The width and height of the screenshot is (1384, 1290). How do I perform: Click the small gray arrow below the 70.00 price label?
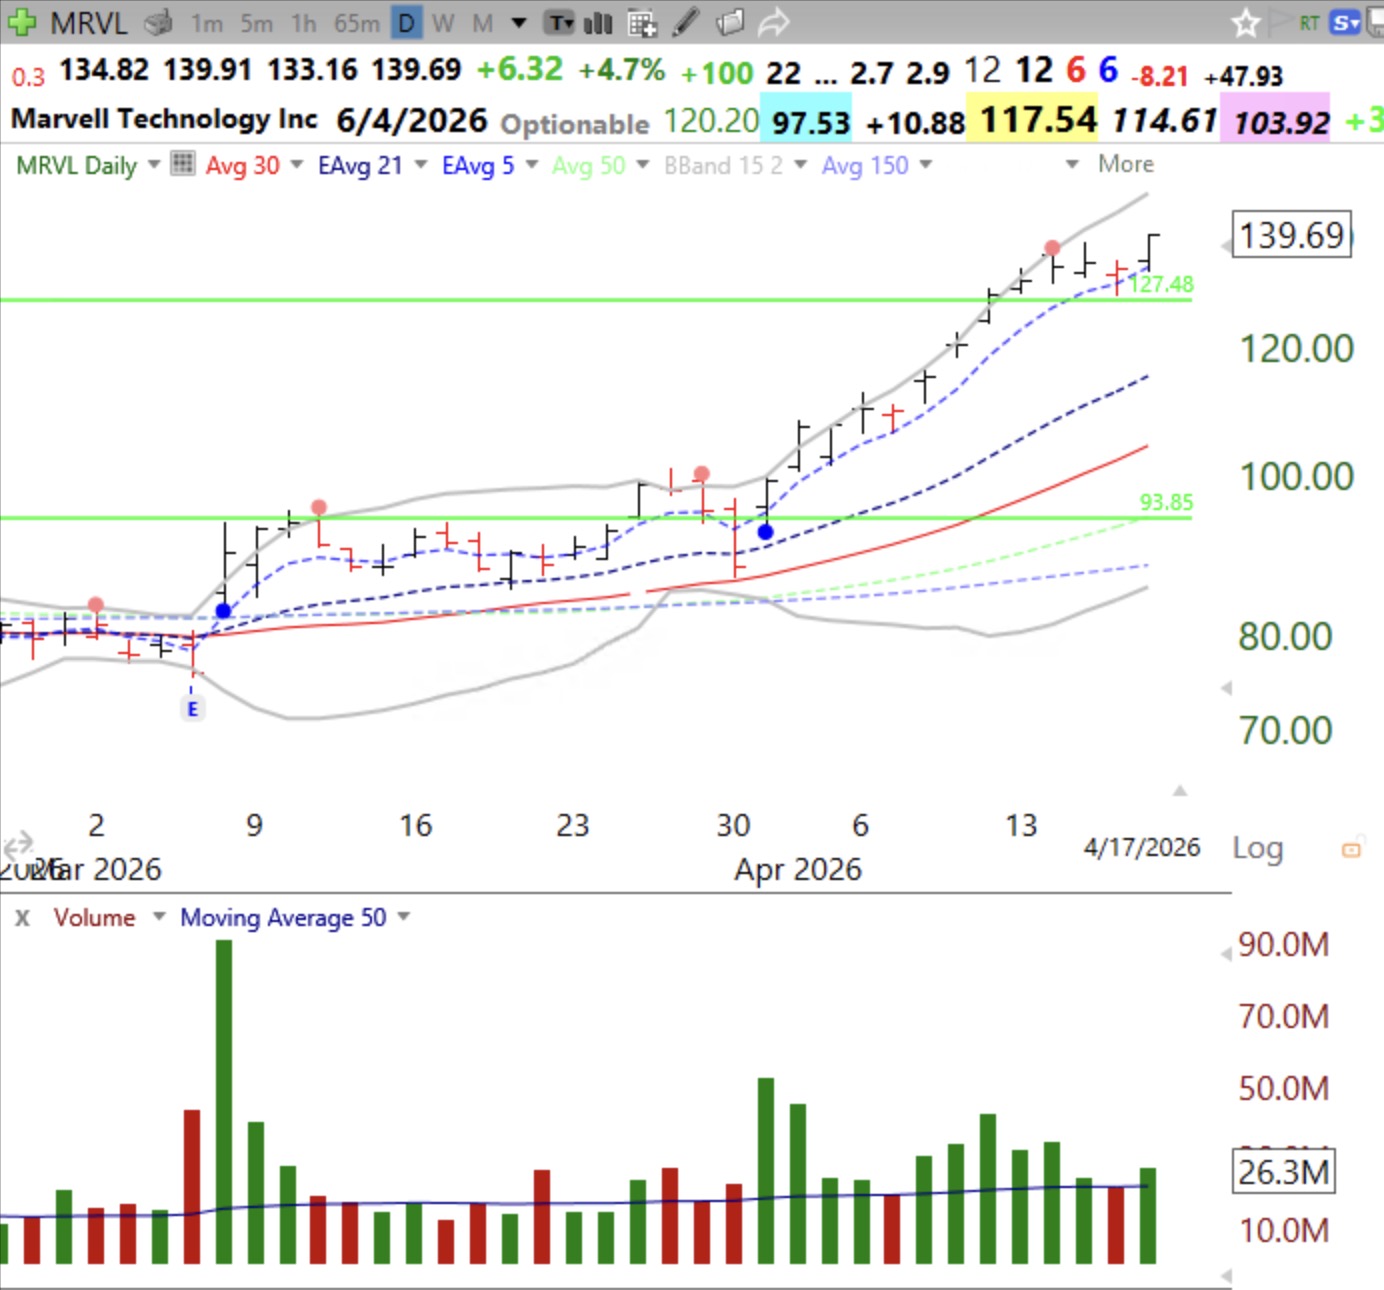pyautogui.click(x=1180, y=791)
